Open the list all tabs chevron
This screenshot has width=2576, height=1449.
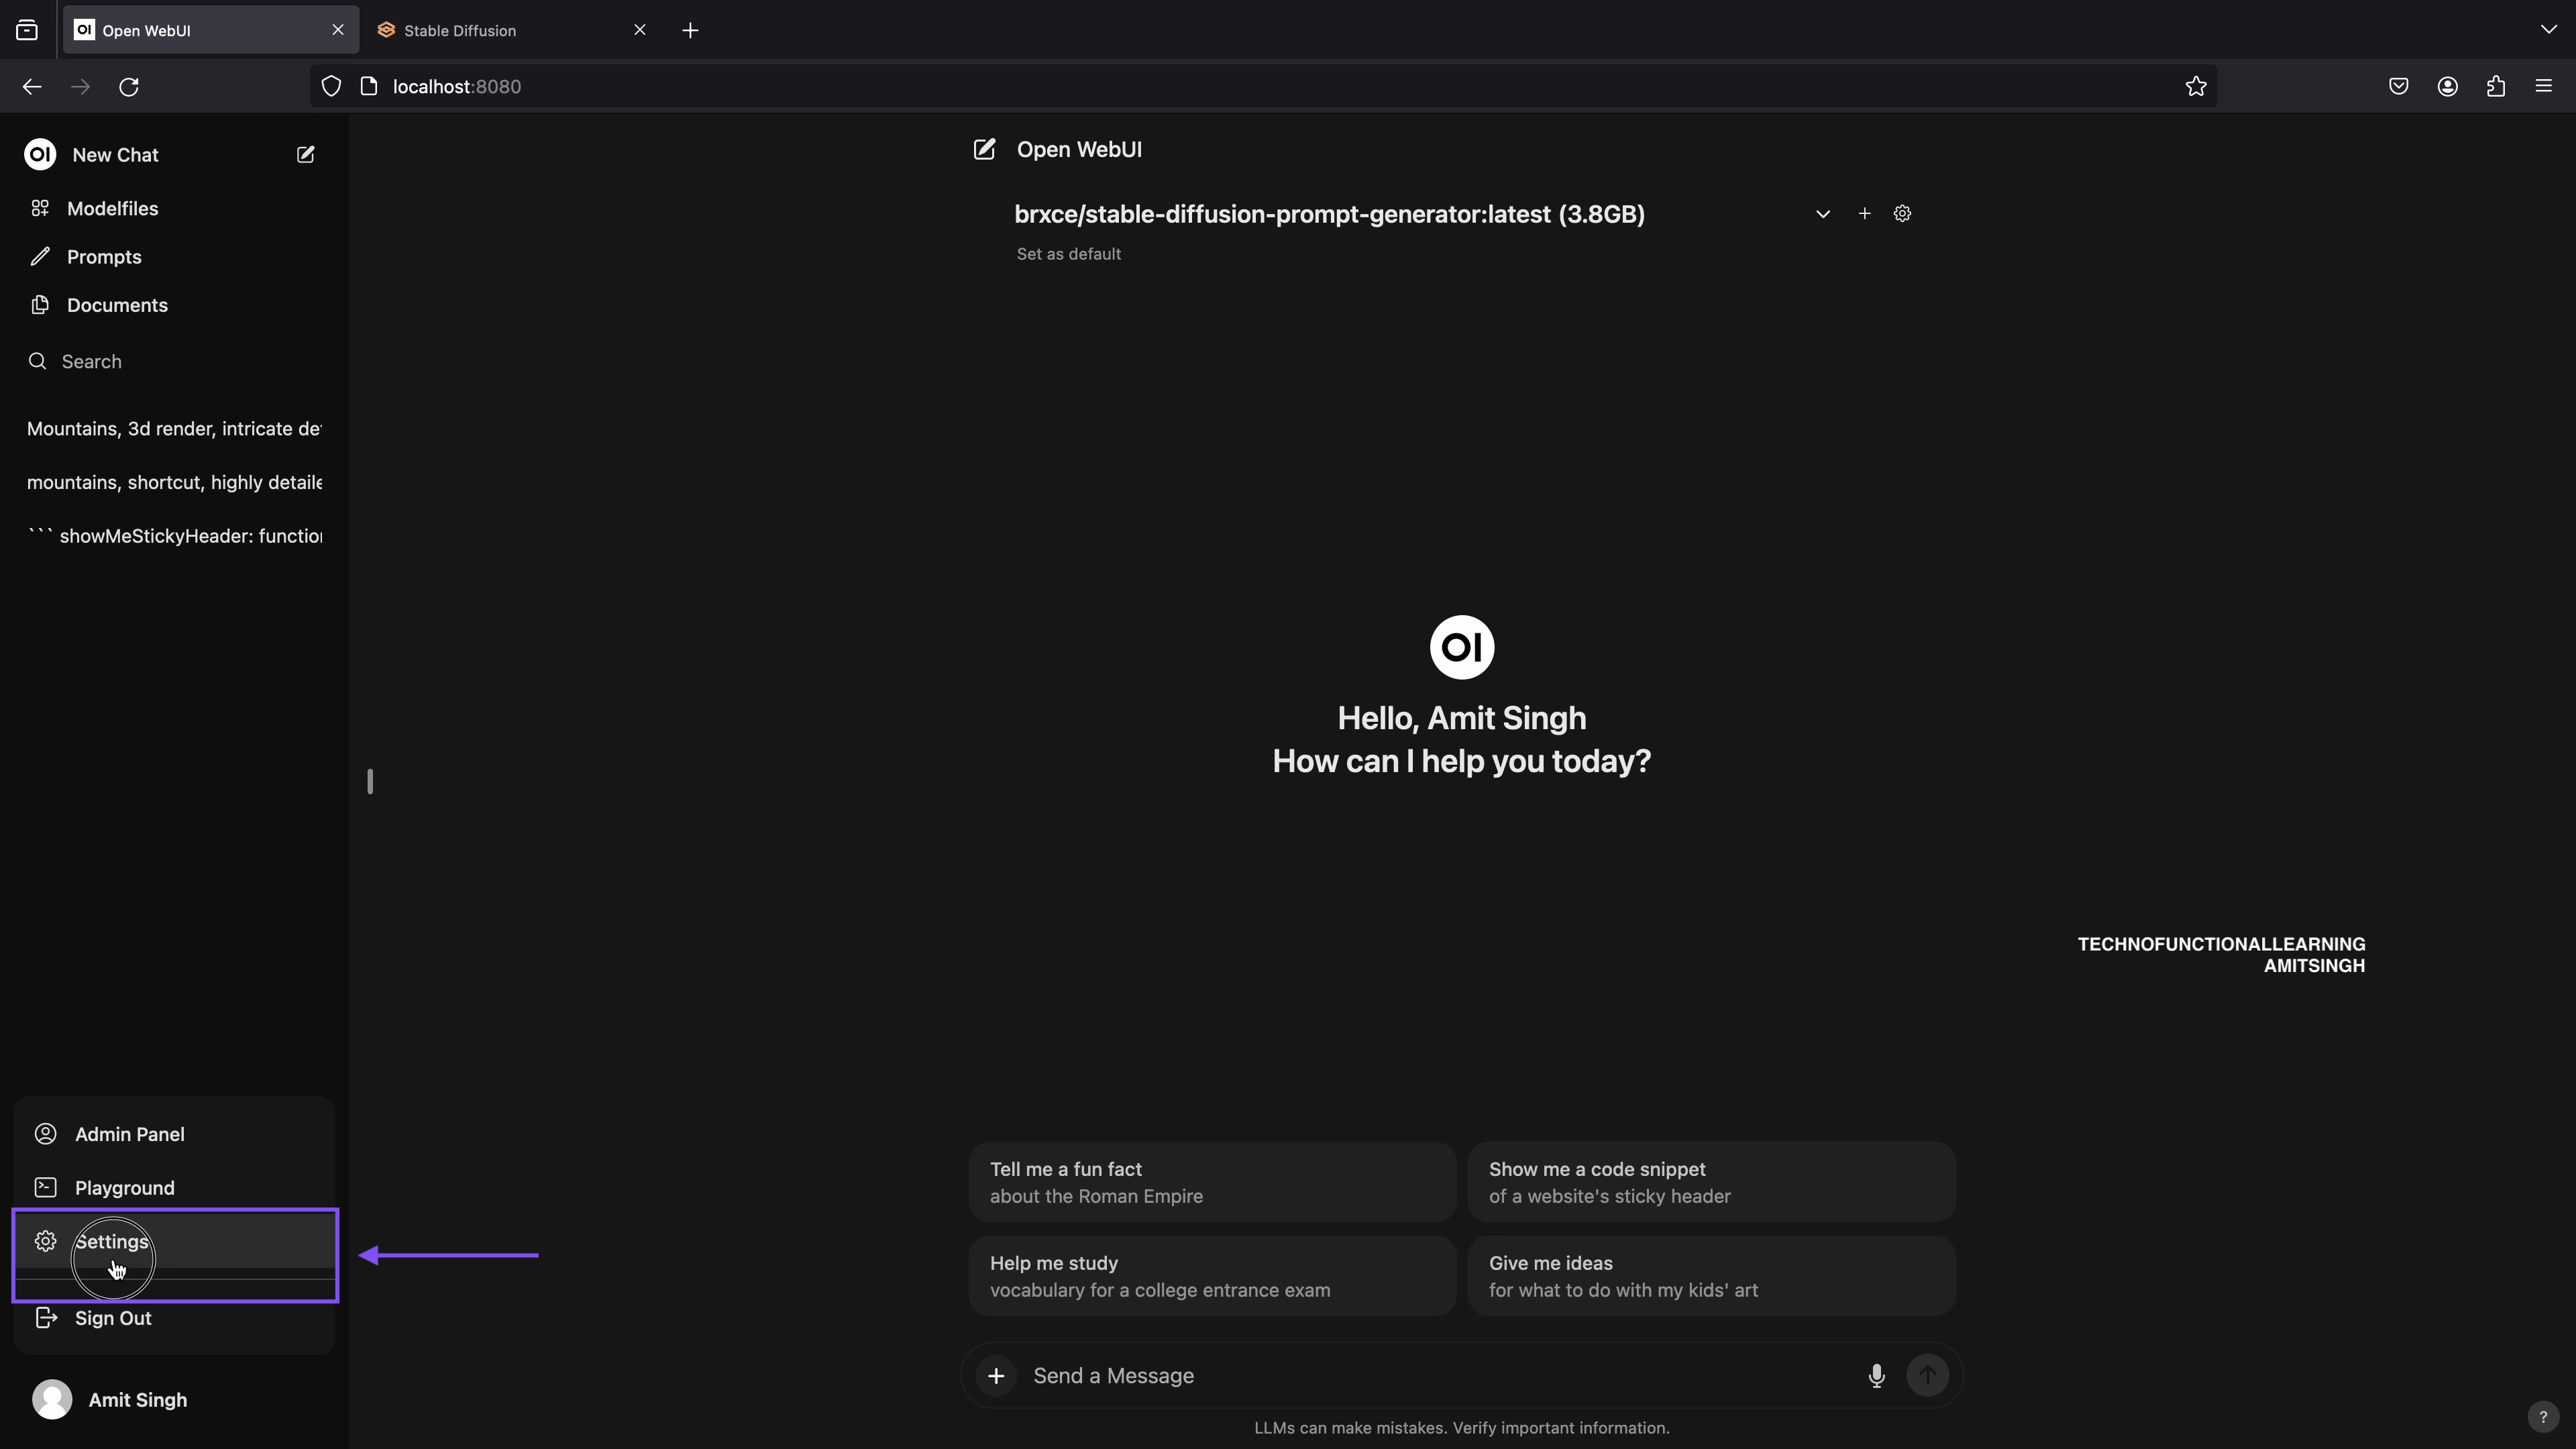(x=2547, y=29)
